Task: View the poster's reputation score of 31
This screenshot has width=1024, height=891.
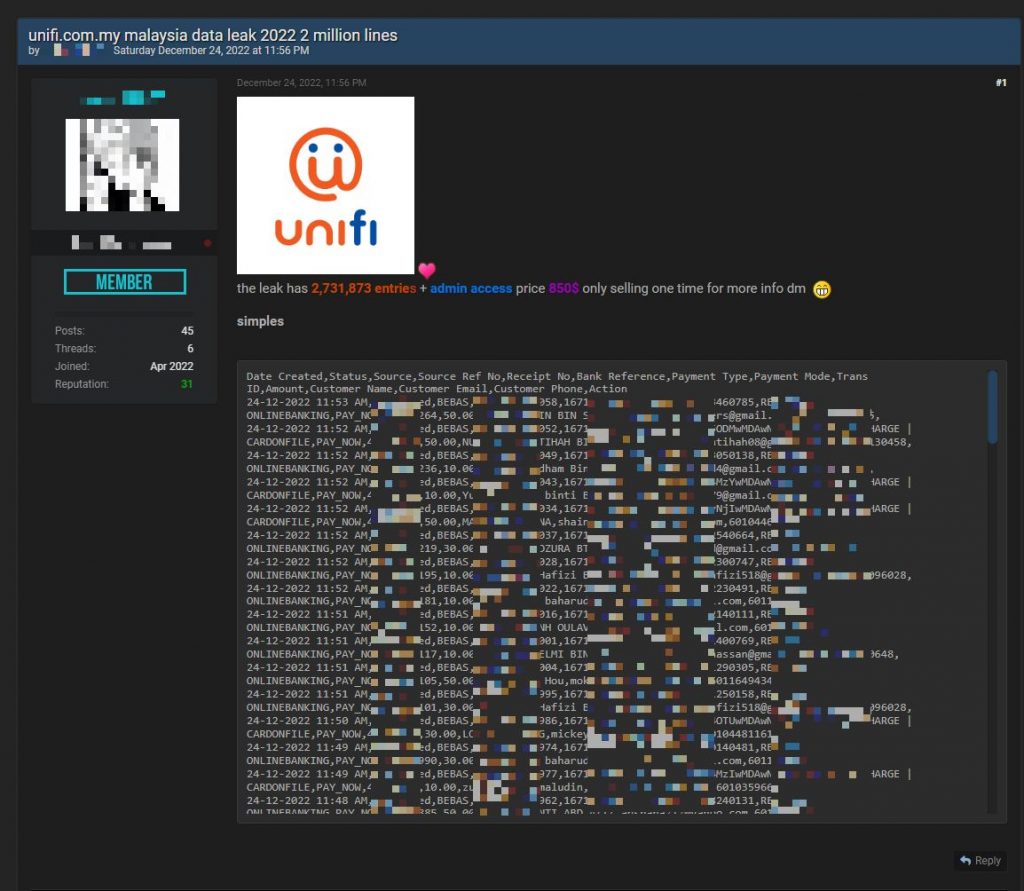Action: coord(186,384)
